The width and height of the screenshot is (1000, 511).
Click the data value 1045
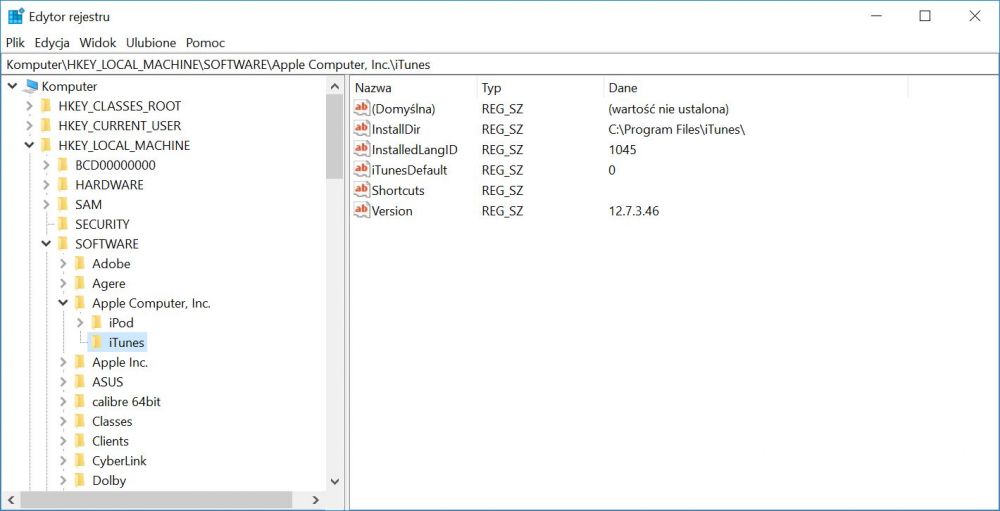622,149
